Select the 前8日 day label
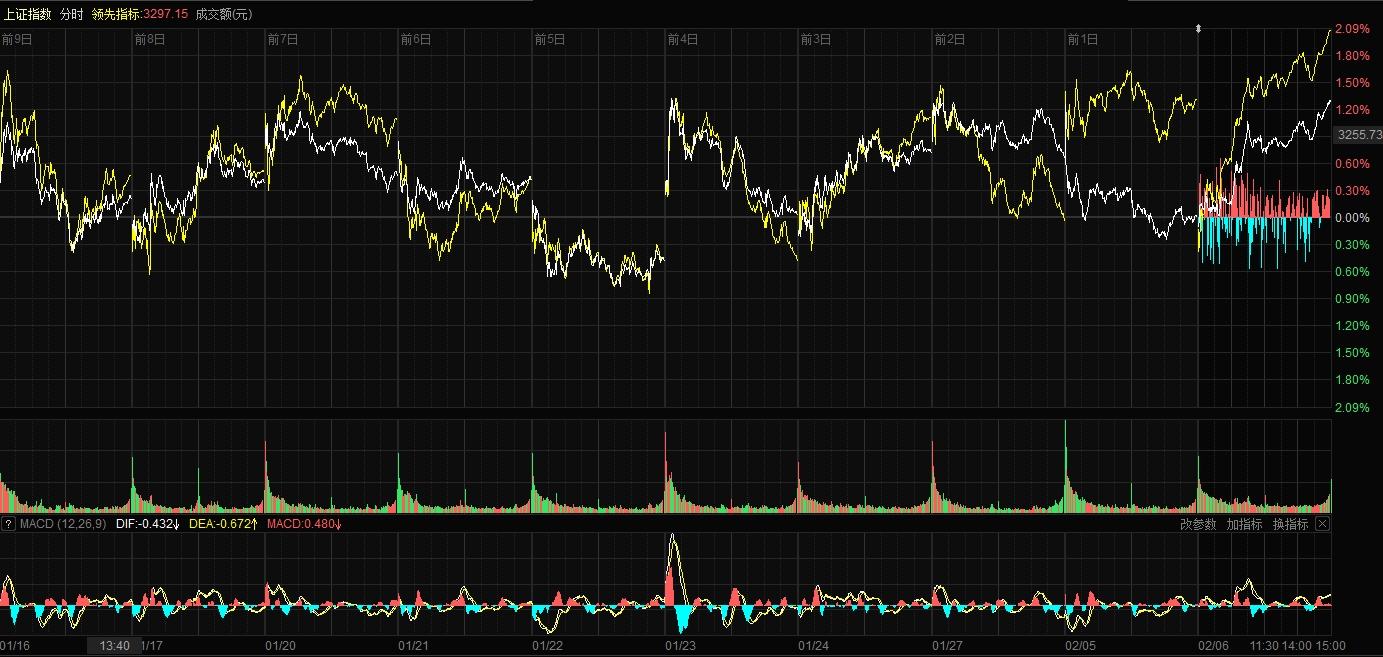 (150, 40)
